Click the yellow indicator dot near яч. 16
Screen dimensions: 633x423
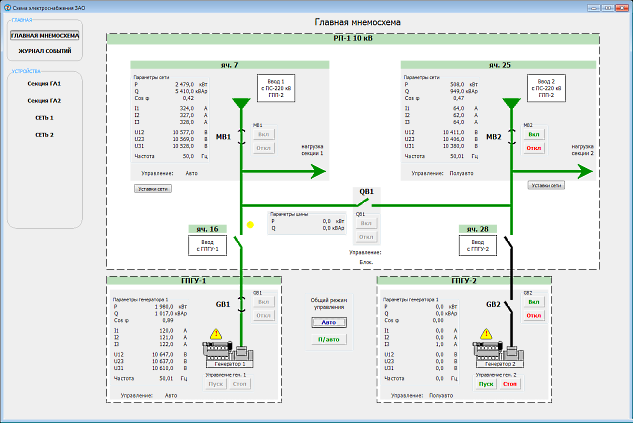click(x=250, y=225)
